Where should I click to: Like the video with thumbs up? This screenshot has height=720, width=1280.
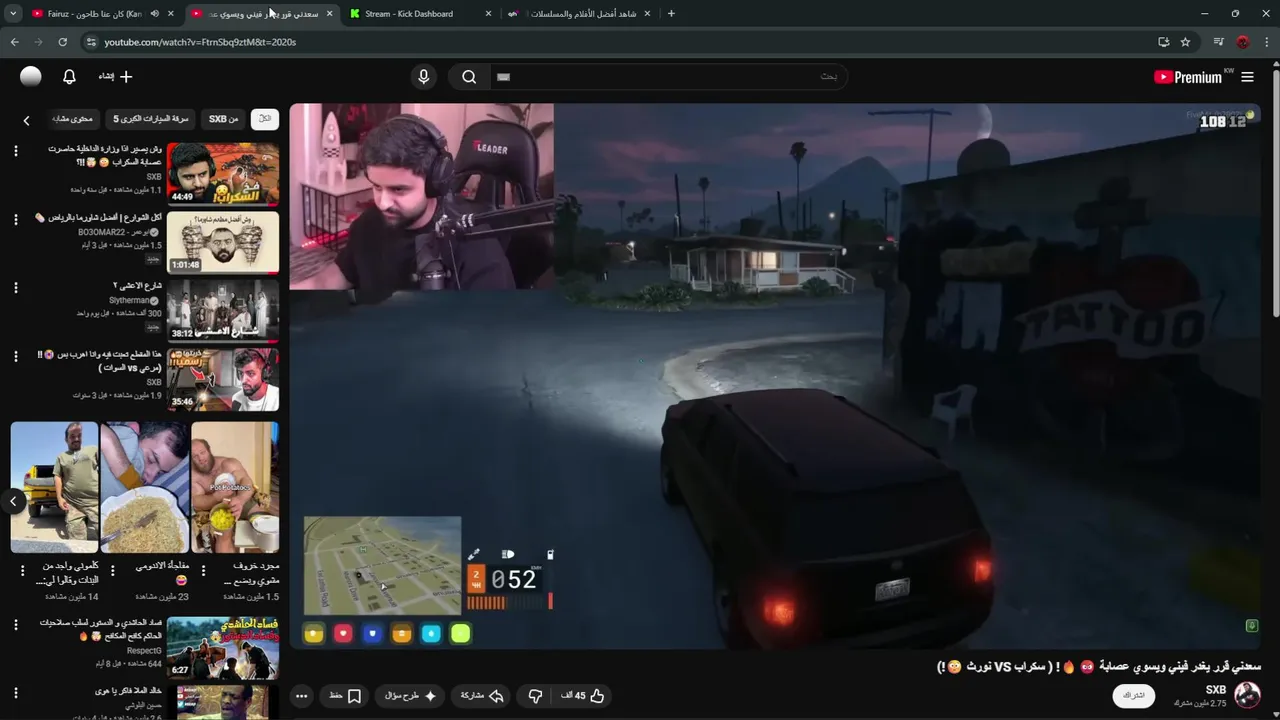click(x=583, y=696)
